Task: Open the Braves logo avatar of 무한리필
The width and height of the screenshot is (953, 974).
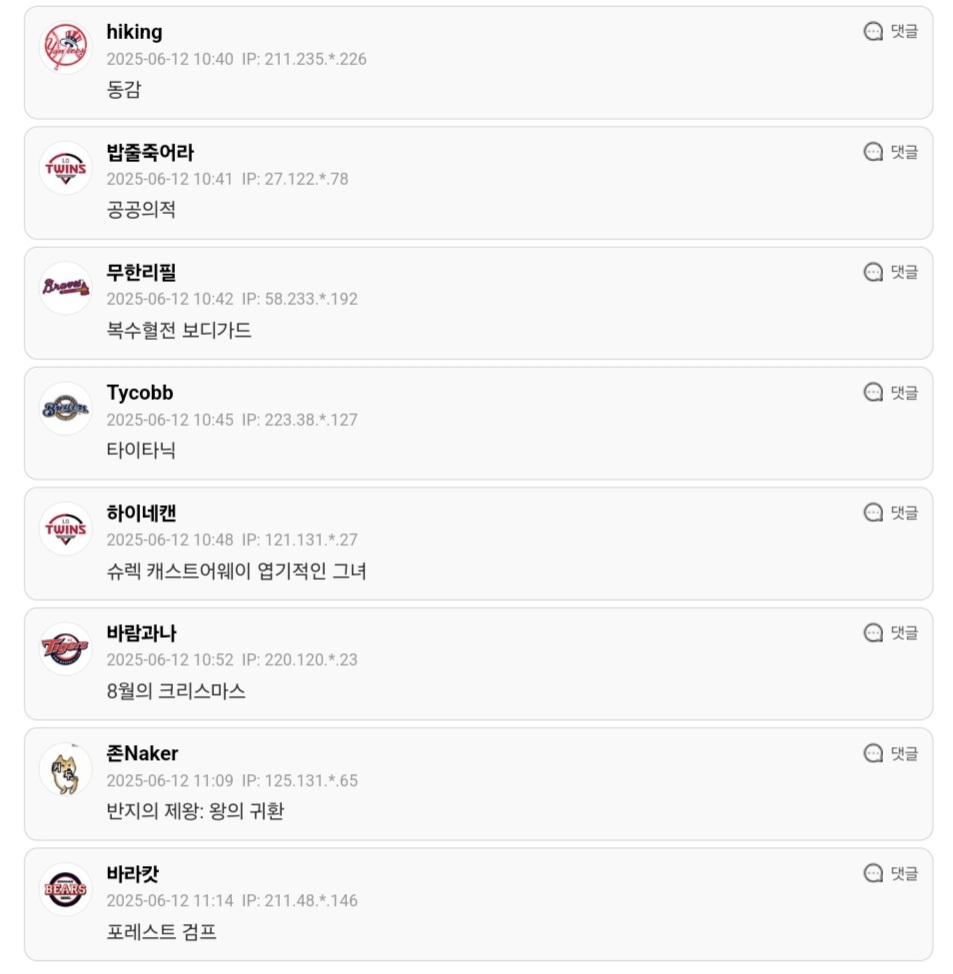Action: coord(65,288)
